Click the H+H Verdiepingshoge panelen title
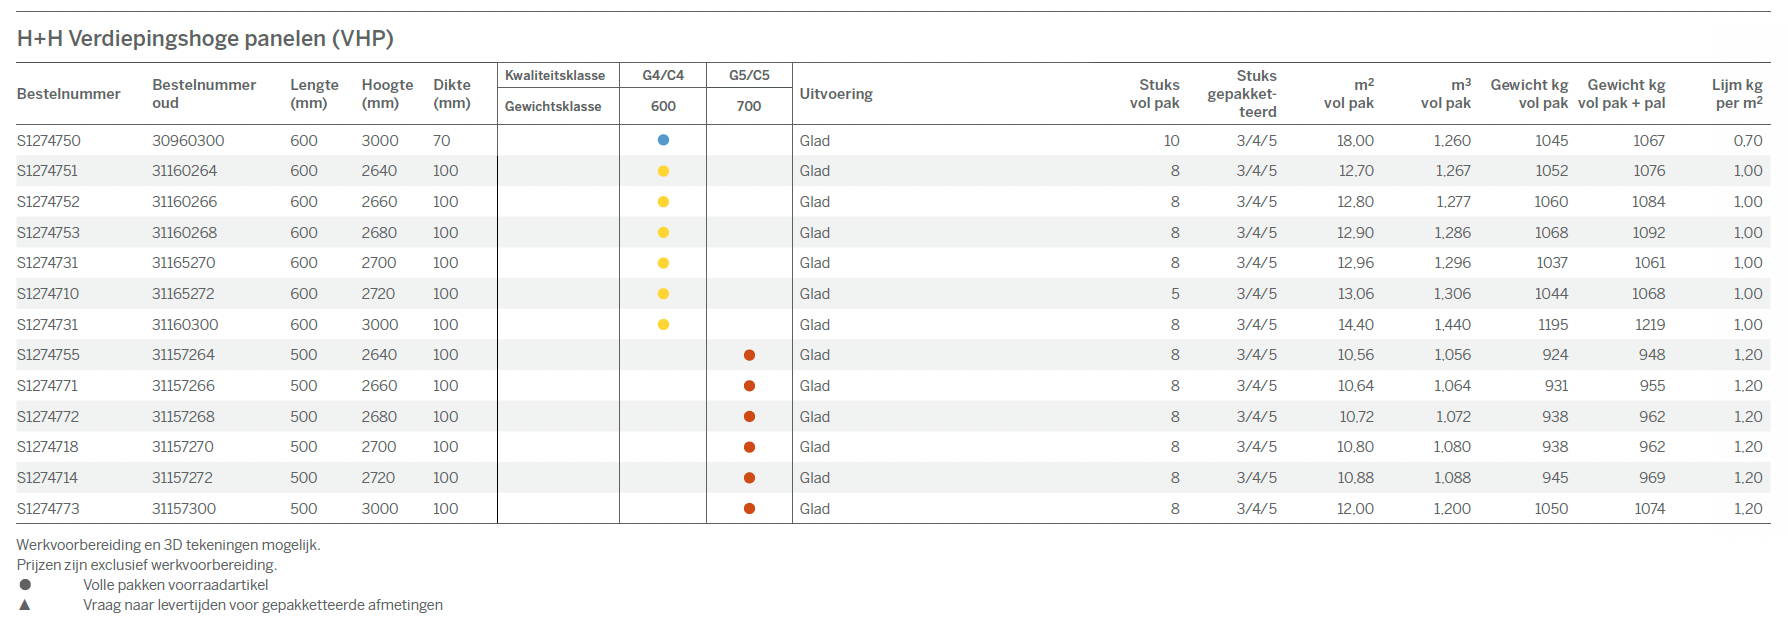This screenshot has width=1788, height=630. [205, 39]
